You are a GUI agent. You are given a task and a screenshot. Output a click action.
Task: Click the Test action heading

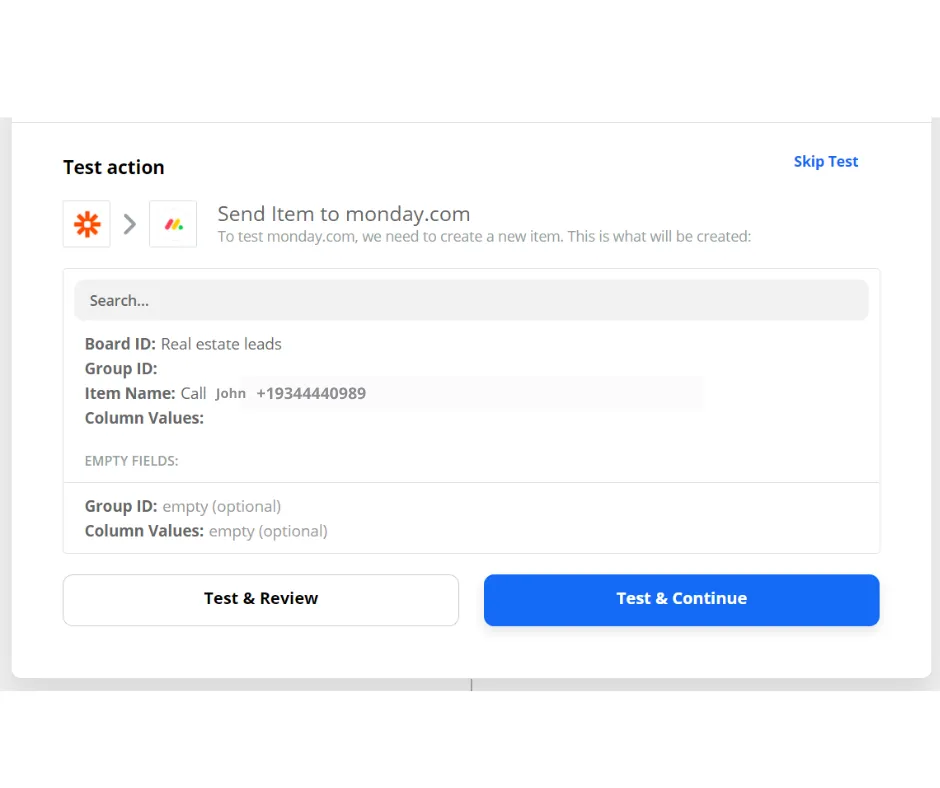coord(113,168)
